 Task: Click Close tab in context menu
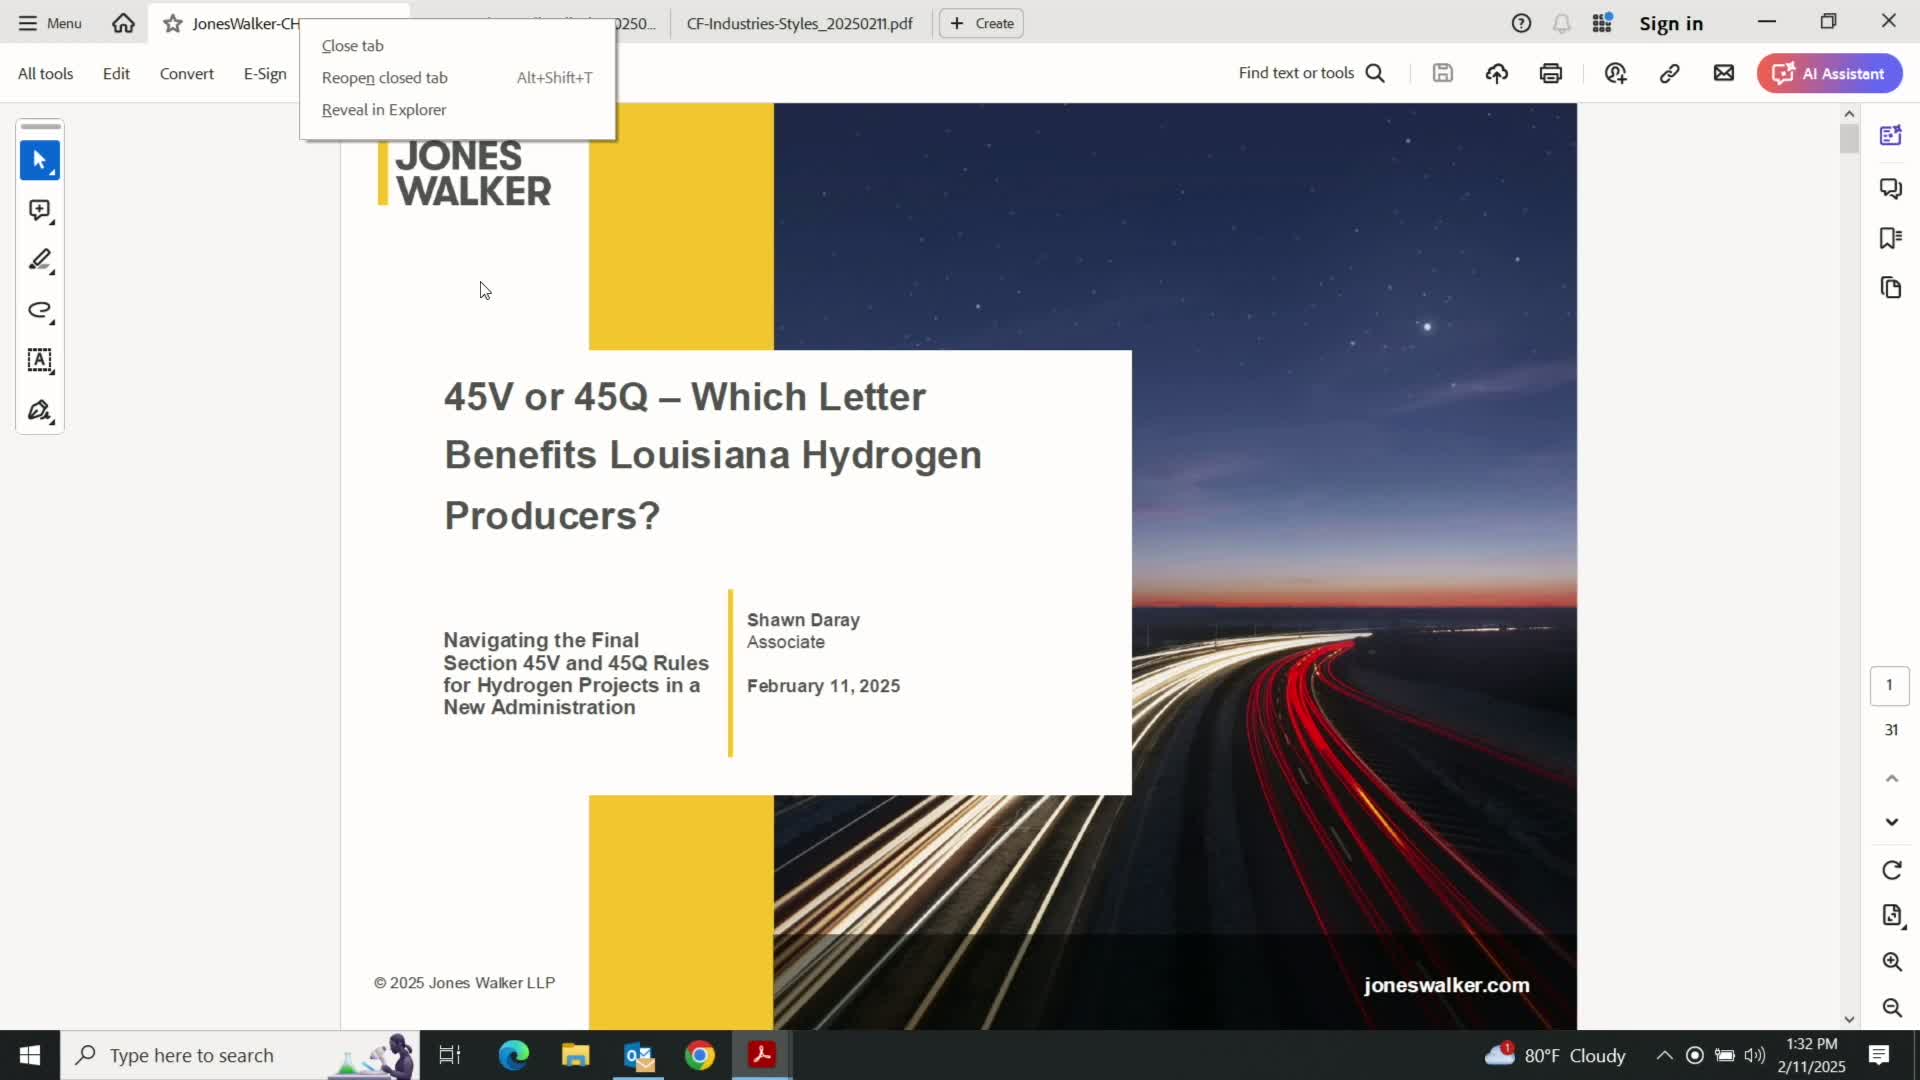click(x=352, y=46)
